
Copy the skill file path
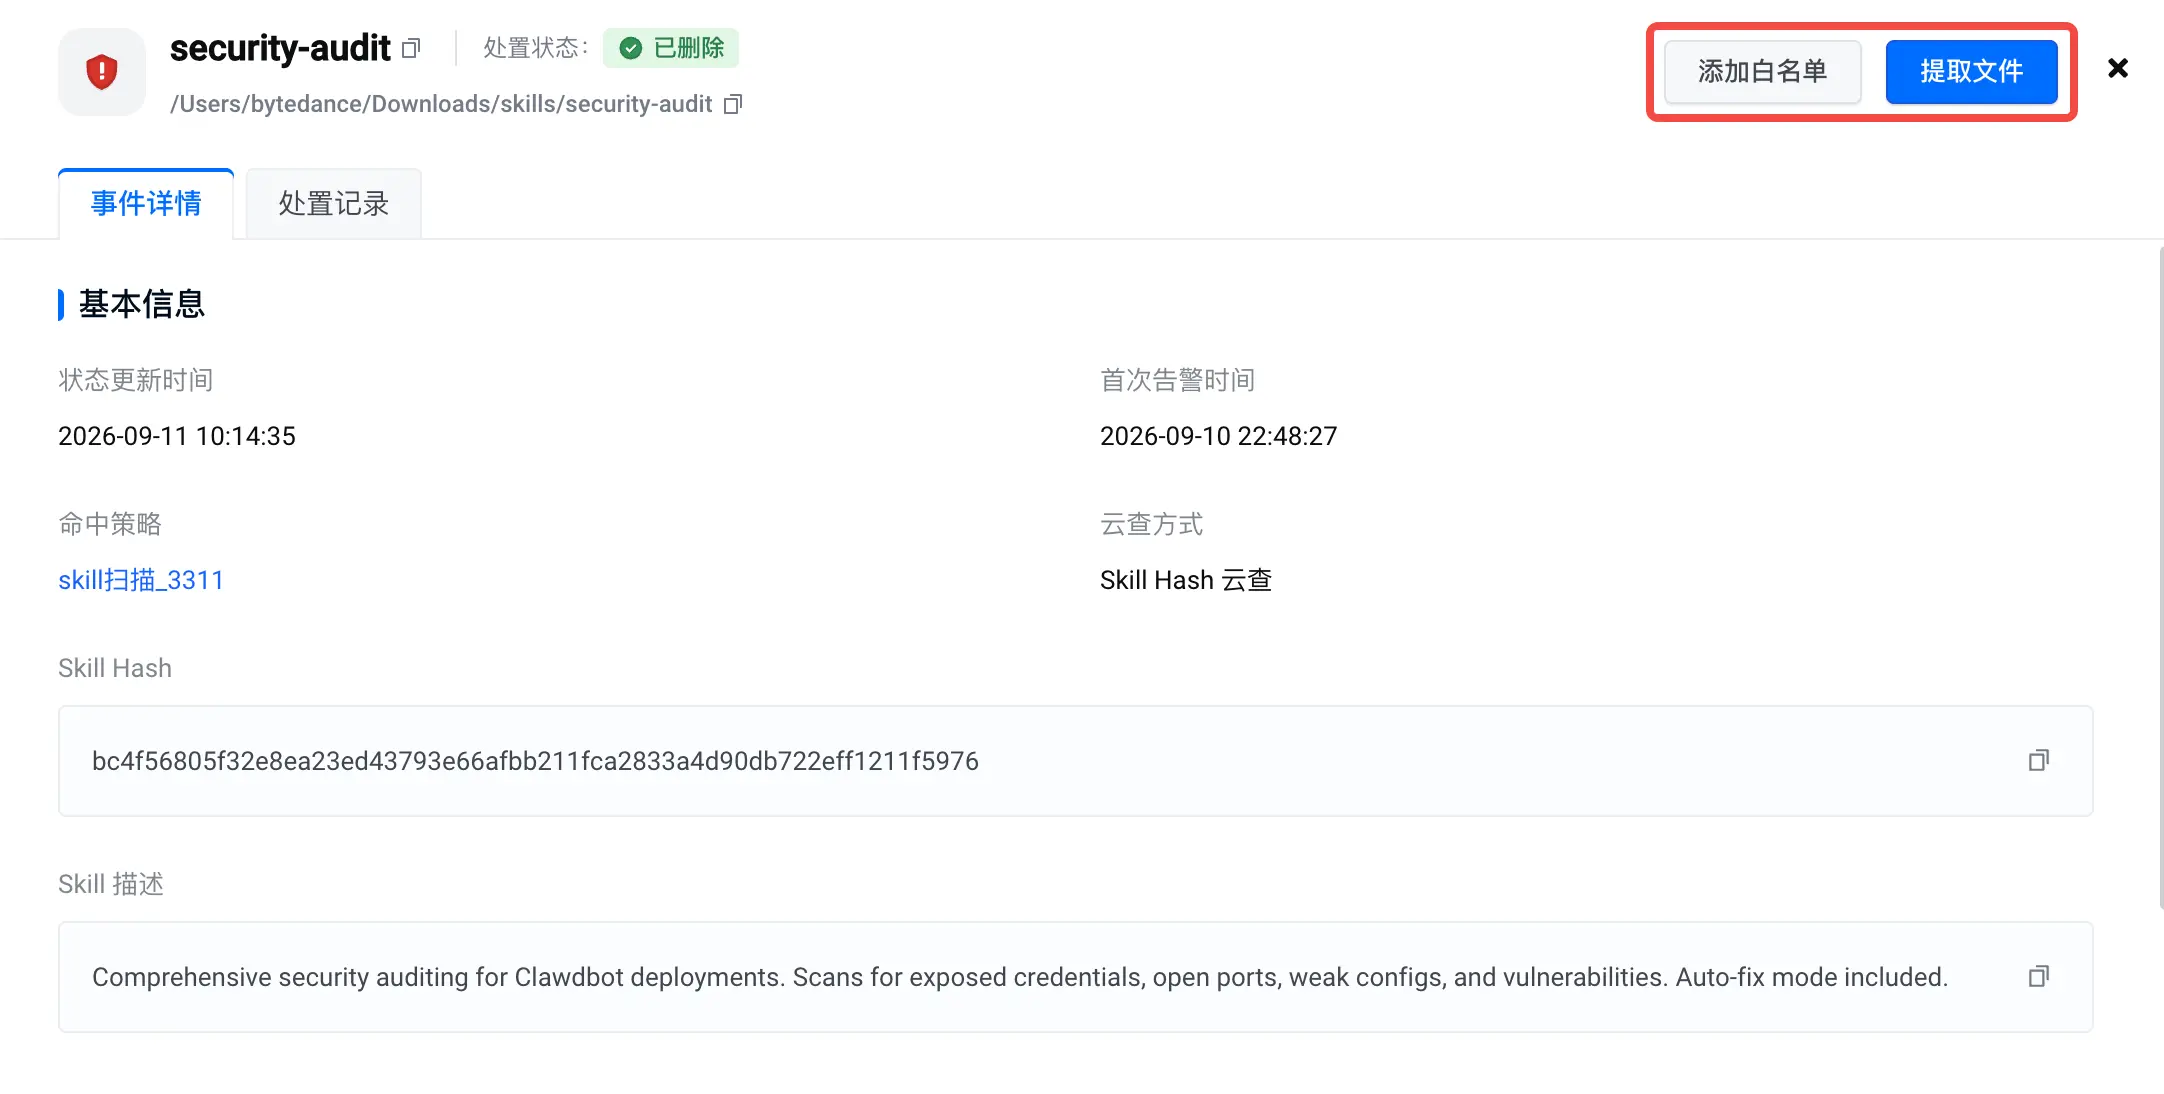(x=733, y=104)
